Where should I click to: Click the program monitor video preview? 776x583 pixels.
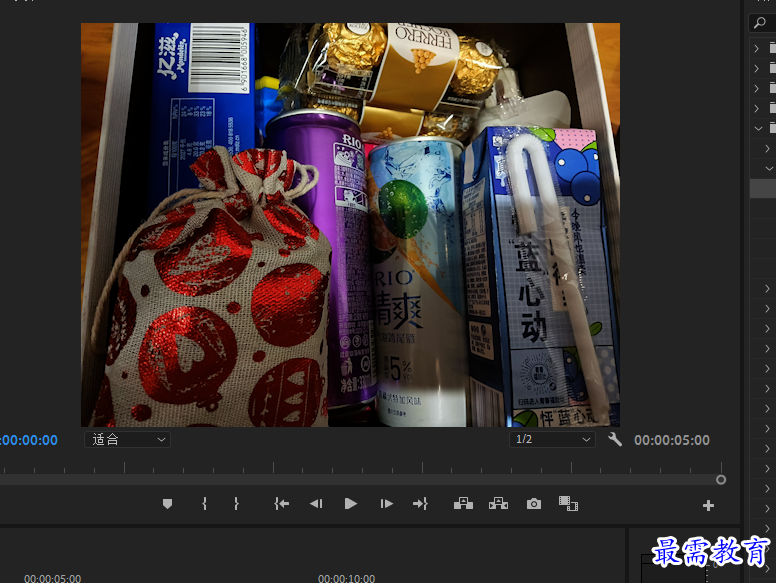[350, 225]
